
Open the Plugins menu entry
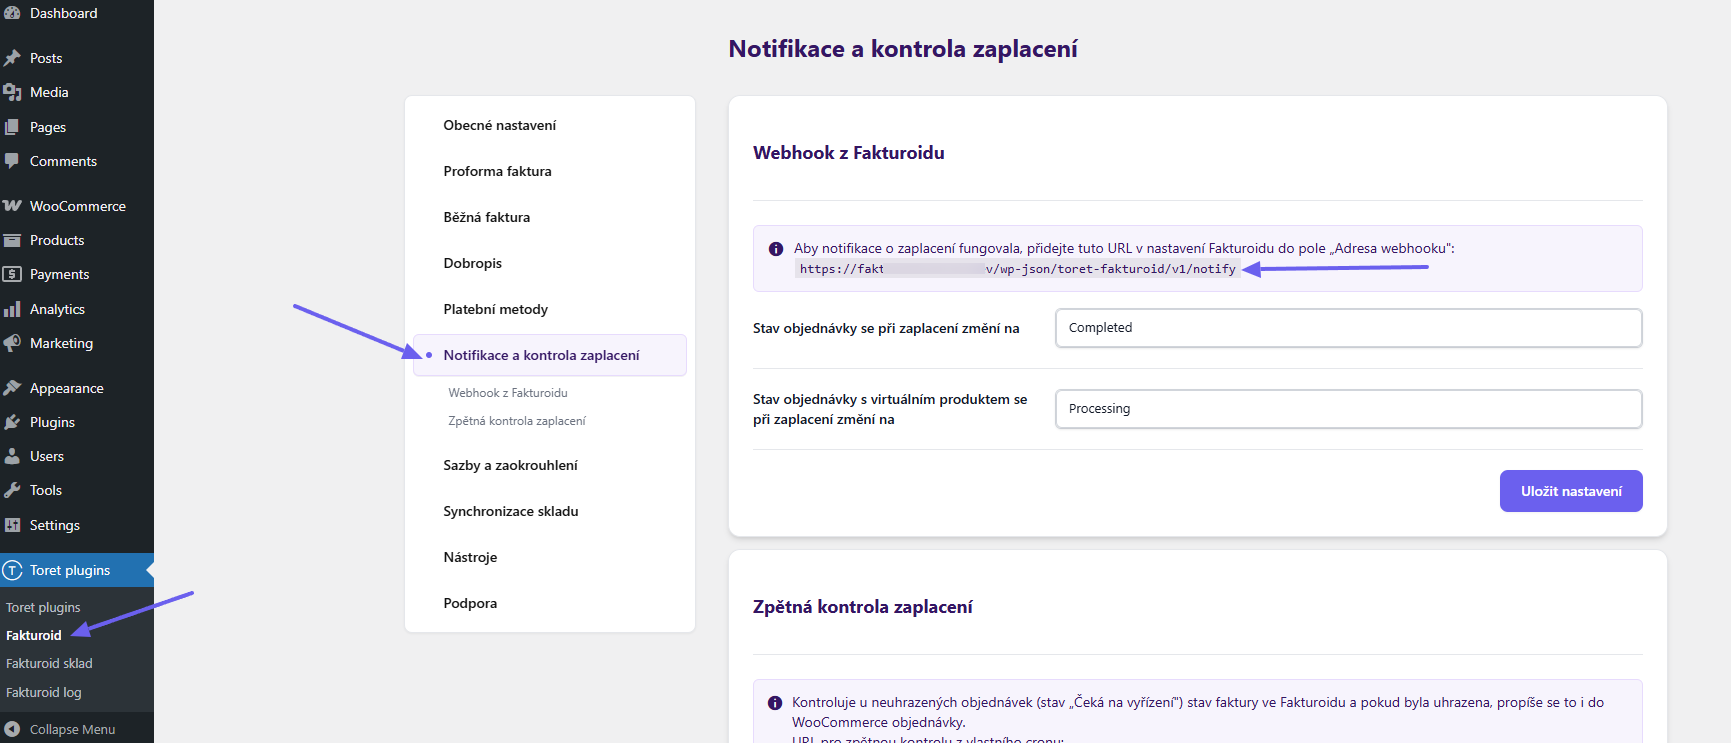[77, 422]
